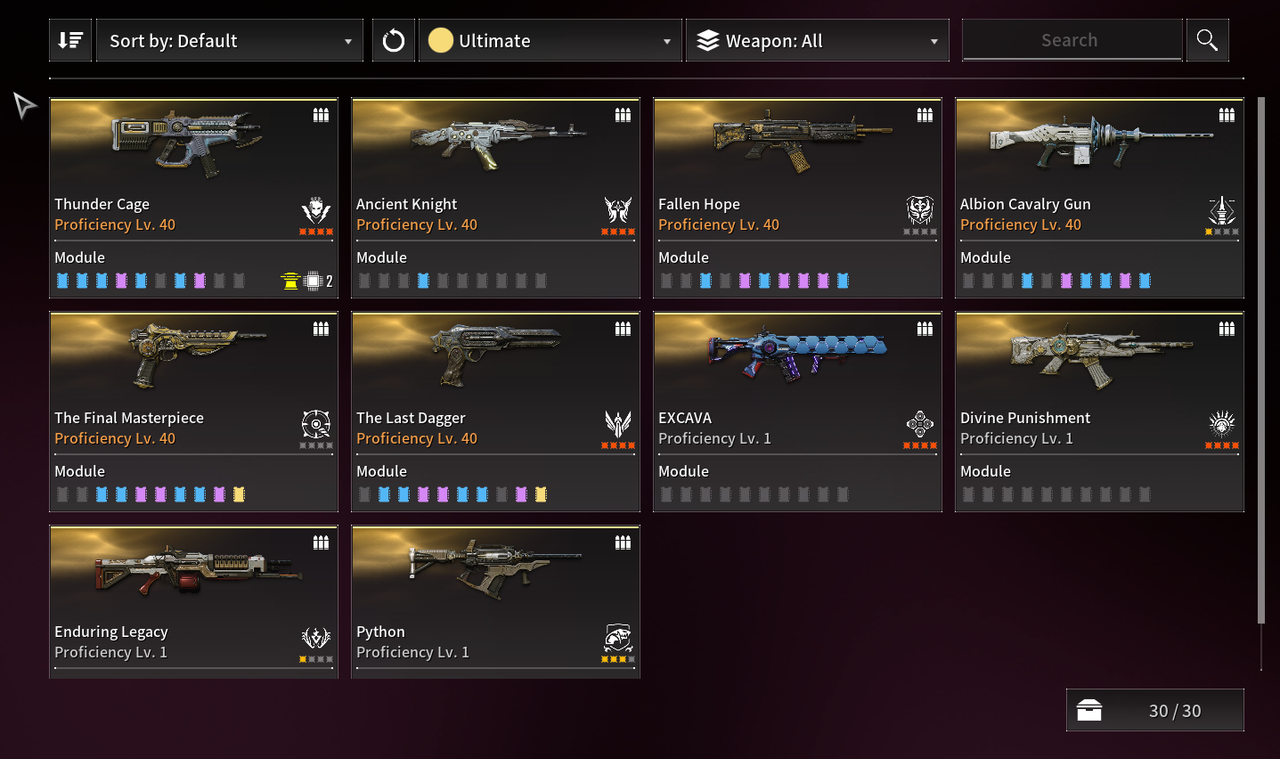This screenshot has width=1280, height=759.
Task: Click the Fallen Hope unique ability emblem
Action: pos(920,210)
